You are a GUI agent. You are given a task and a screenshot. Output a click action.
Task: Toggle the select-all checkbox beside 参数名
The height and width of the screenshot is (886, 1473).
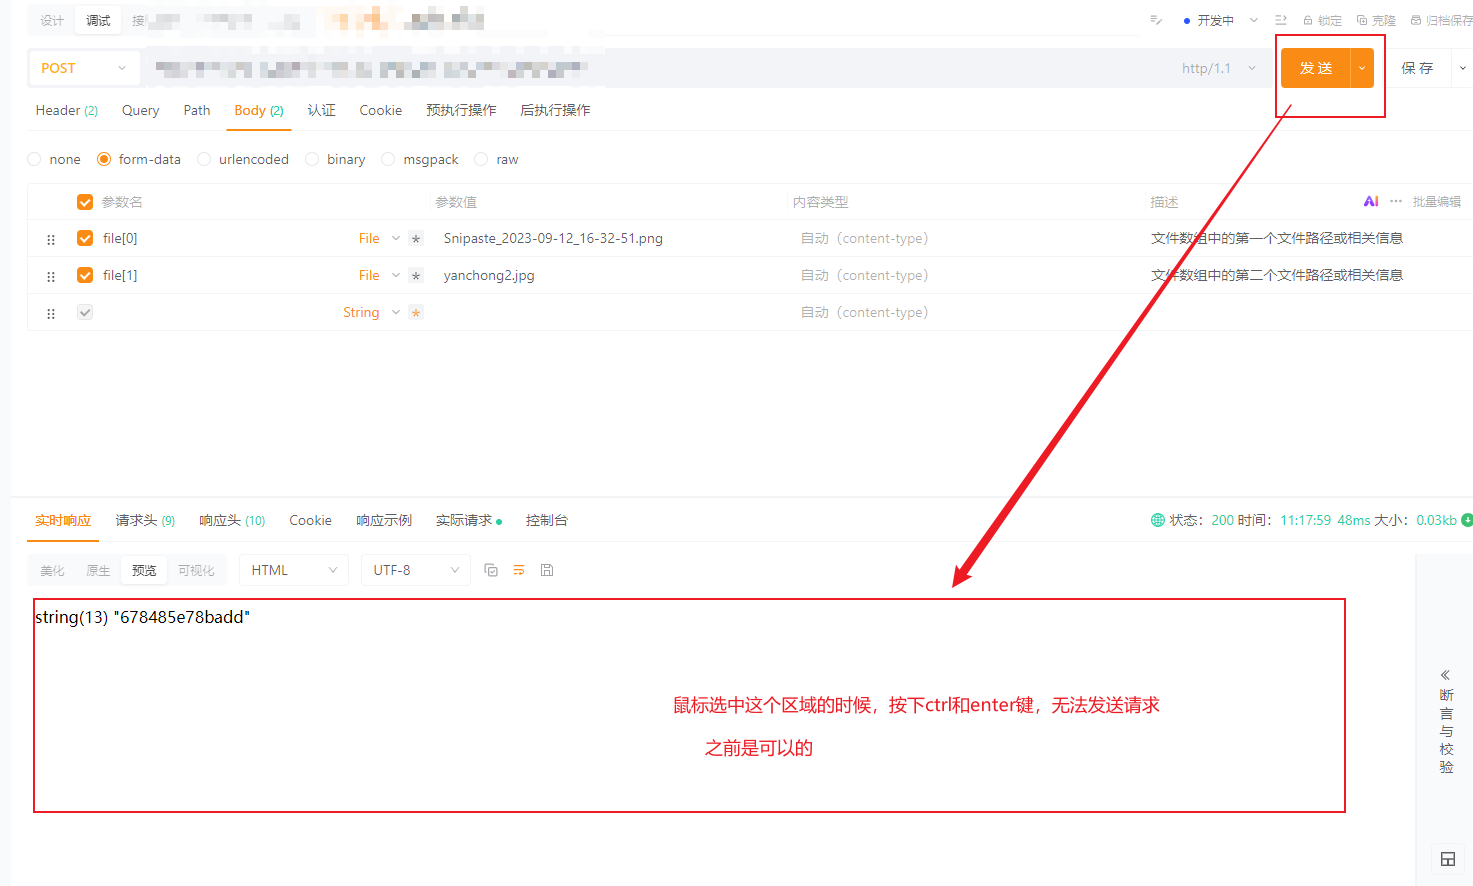click(x=85, y=202)
